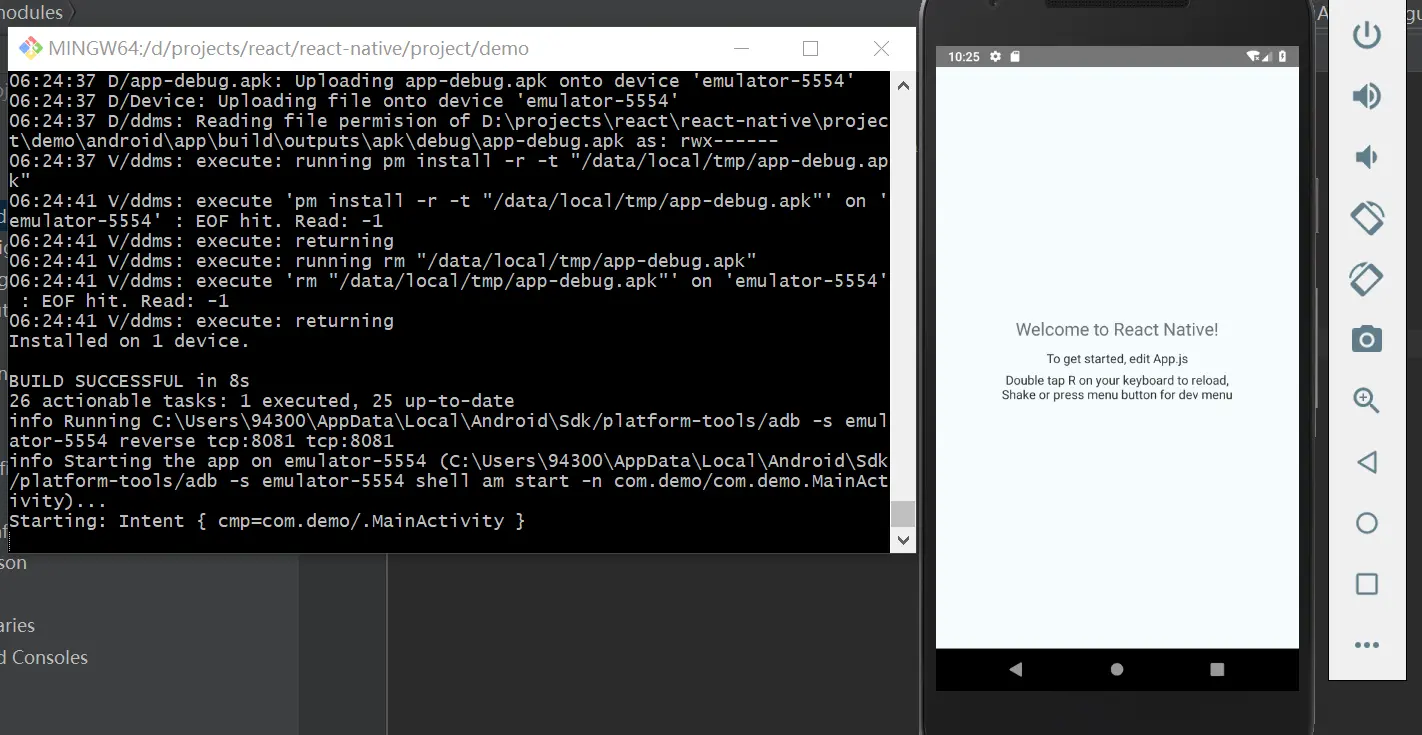This screenshot has height=735, width=1422.
Task: Click the MINGW64 terminal window title text
Action: [x=289, y=48]
